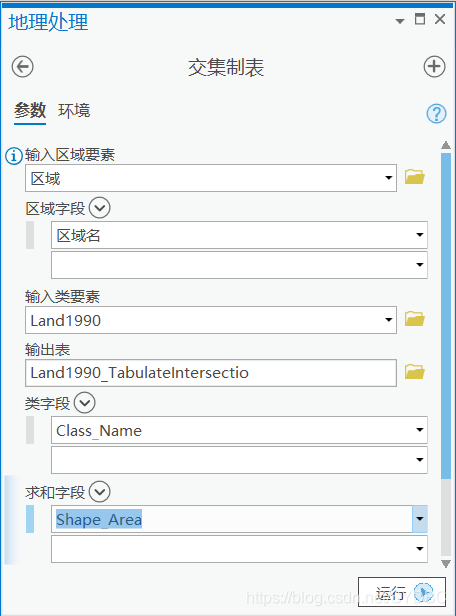Browse folder for 输入区域要素
Viewport: 456px width, 616px height.
click(415, 177)
